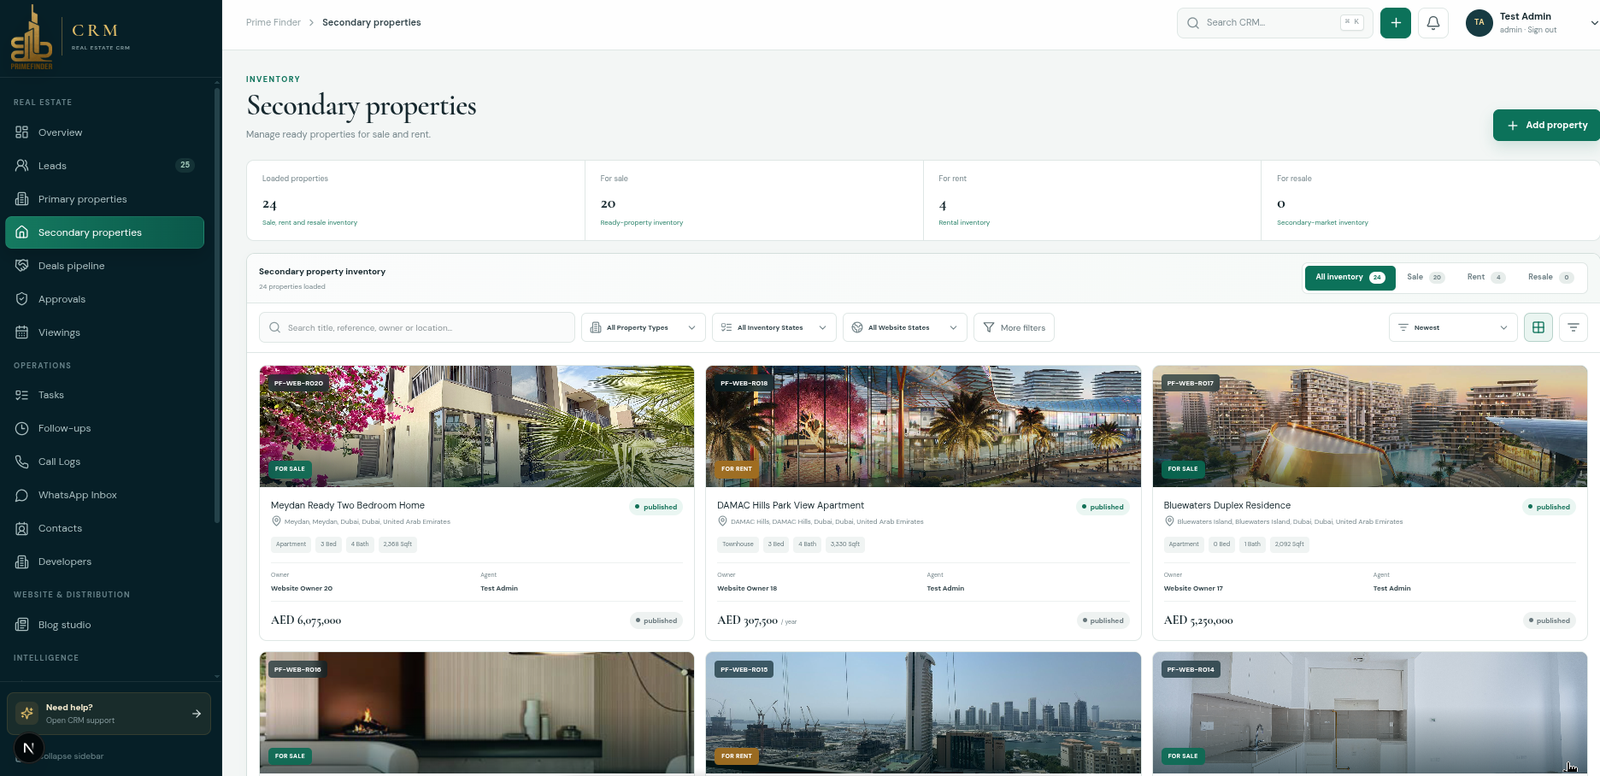
Task: Open the Approvals shield icon
Action: coord(22,299)
